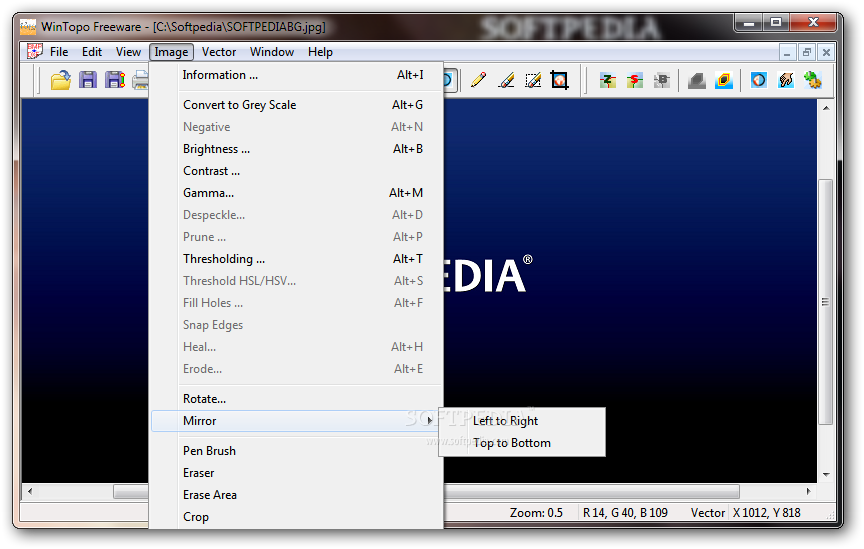Image resolution: width=864 pixels, height=549 pixels.
Task: Click the red S vectorise icon
Action: coord(635,80)
